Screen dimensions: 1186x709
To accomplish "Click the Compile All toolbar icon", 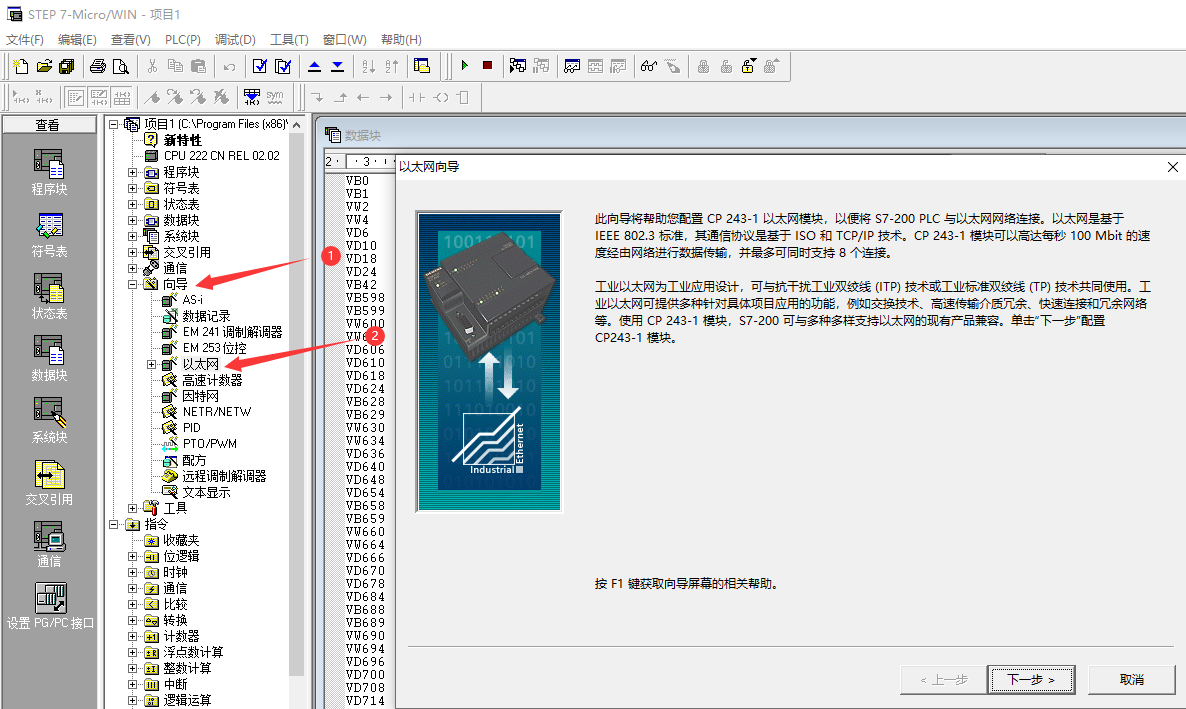I will [x=283, y=67].
